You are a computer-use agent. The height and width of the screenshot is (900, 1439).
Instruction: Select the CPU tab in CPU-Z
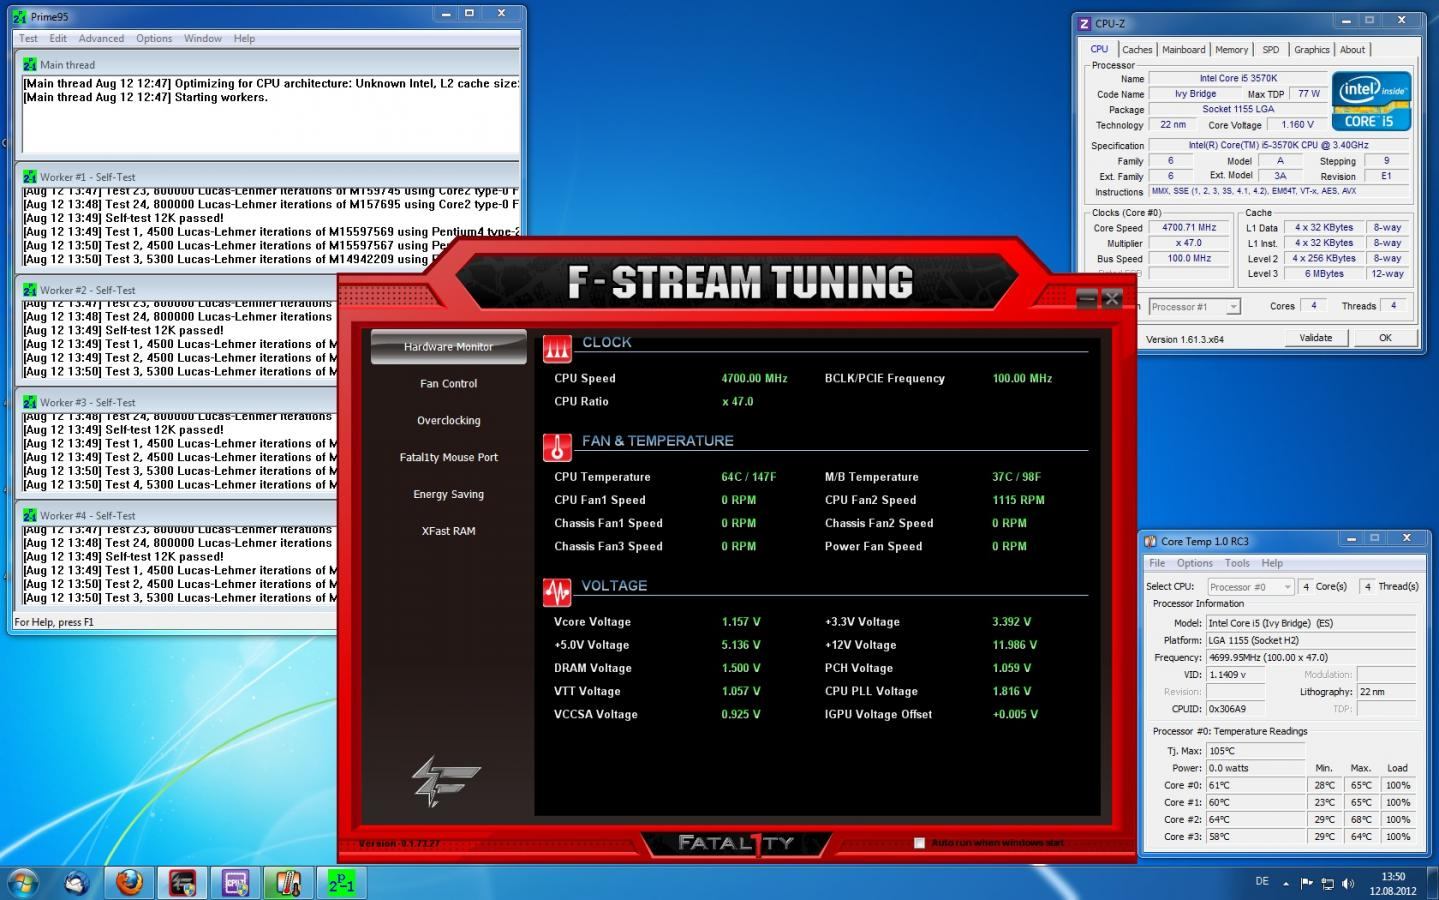1099,48
